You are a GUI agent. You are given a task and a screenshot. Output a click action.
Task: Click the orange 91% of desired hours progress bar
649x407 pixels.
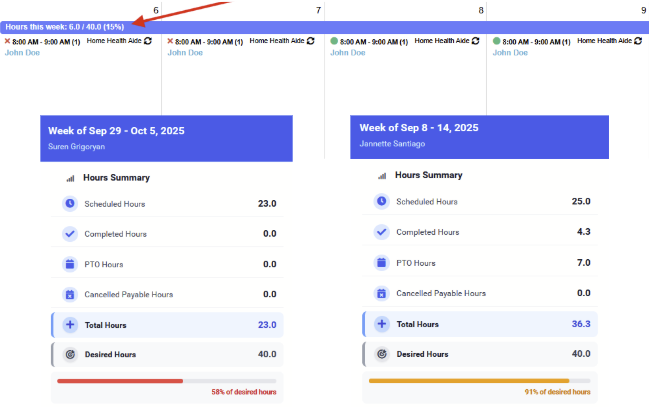pyautogui.click(x=469, y=381)
